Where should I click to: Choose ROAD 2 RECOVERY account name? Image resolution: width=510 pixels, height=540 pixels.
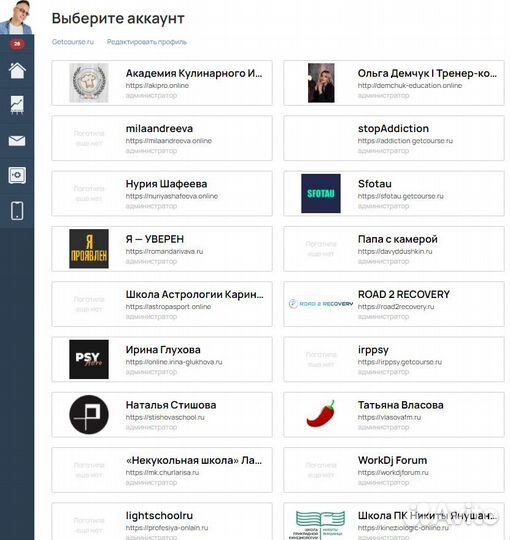[x=404, y=294]
